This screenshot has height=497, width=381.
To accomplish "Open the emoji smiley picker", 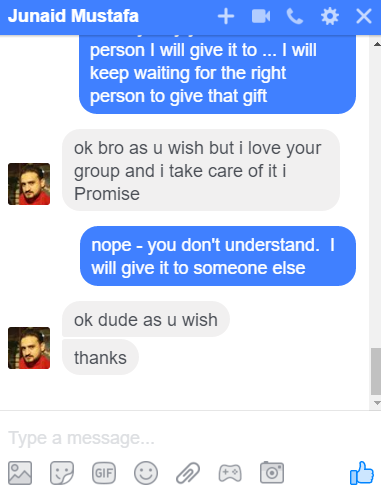I will pyautogui.click(x=146, y=473).
